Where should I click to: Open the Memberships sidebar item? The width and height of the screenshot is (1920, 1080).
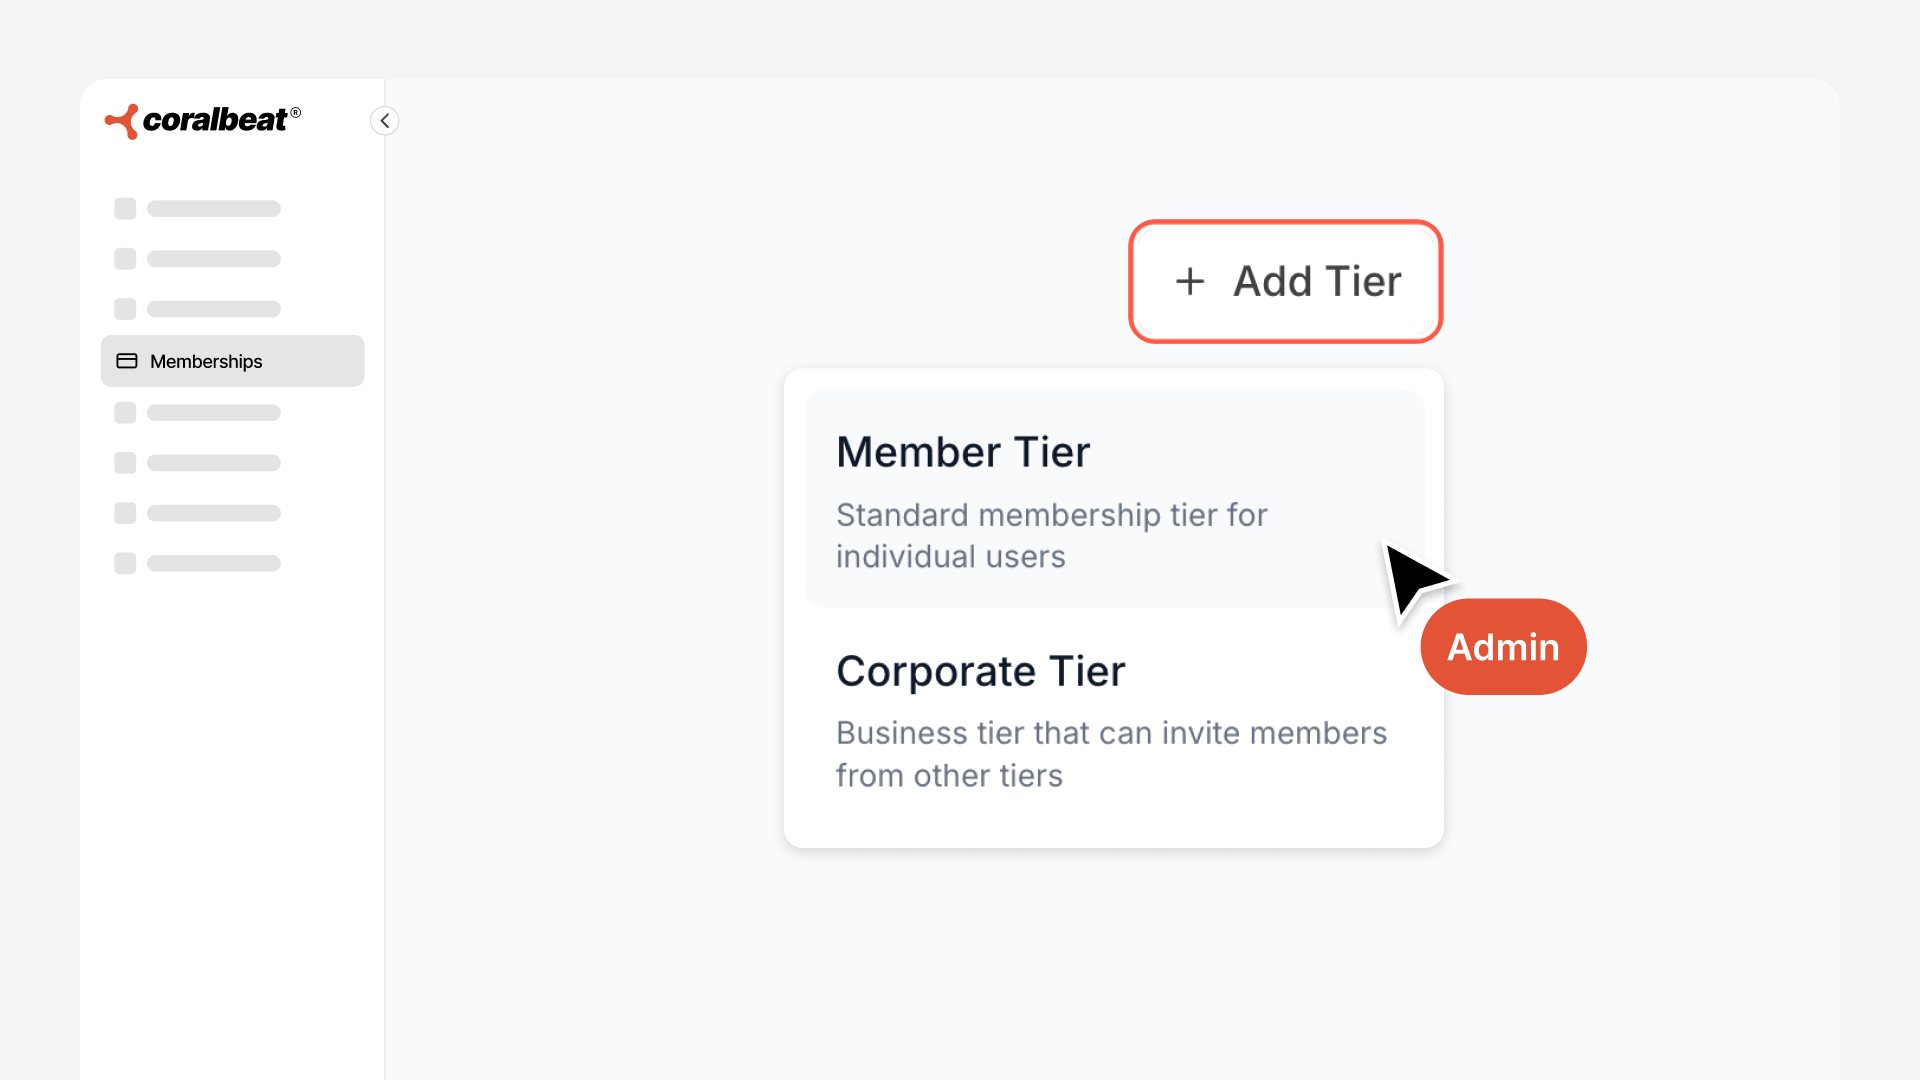point(232,361)
